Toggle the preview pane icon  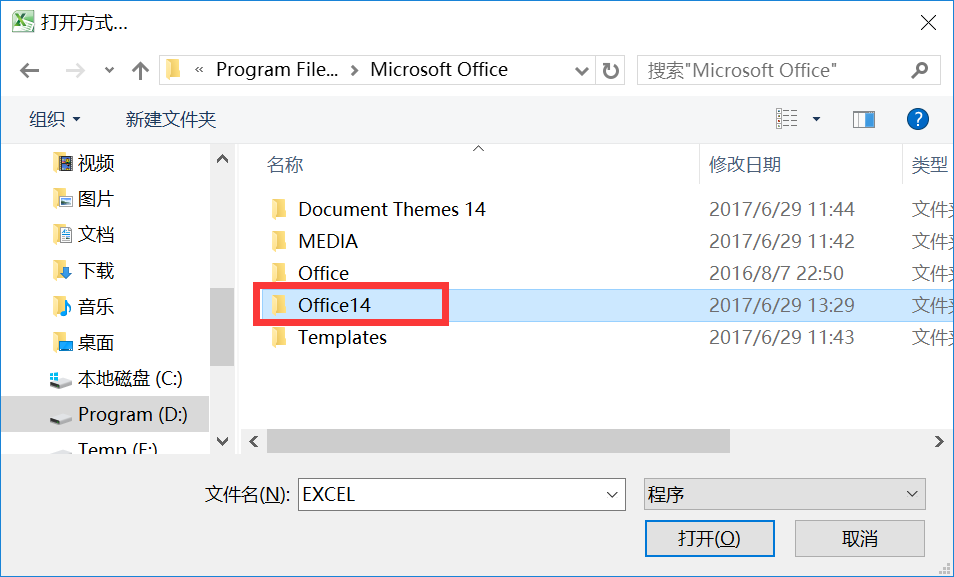(863, 119)
